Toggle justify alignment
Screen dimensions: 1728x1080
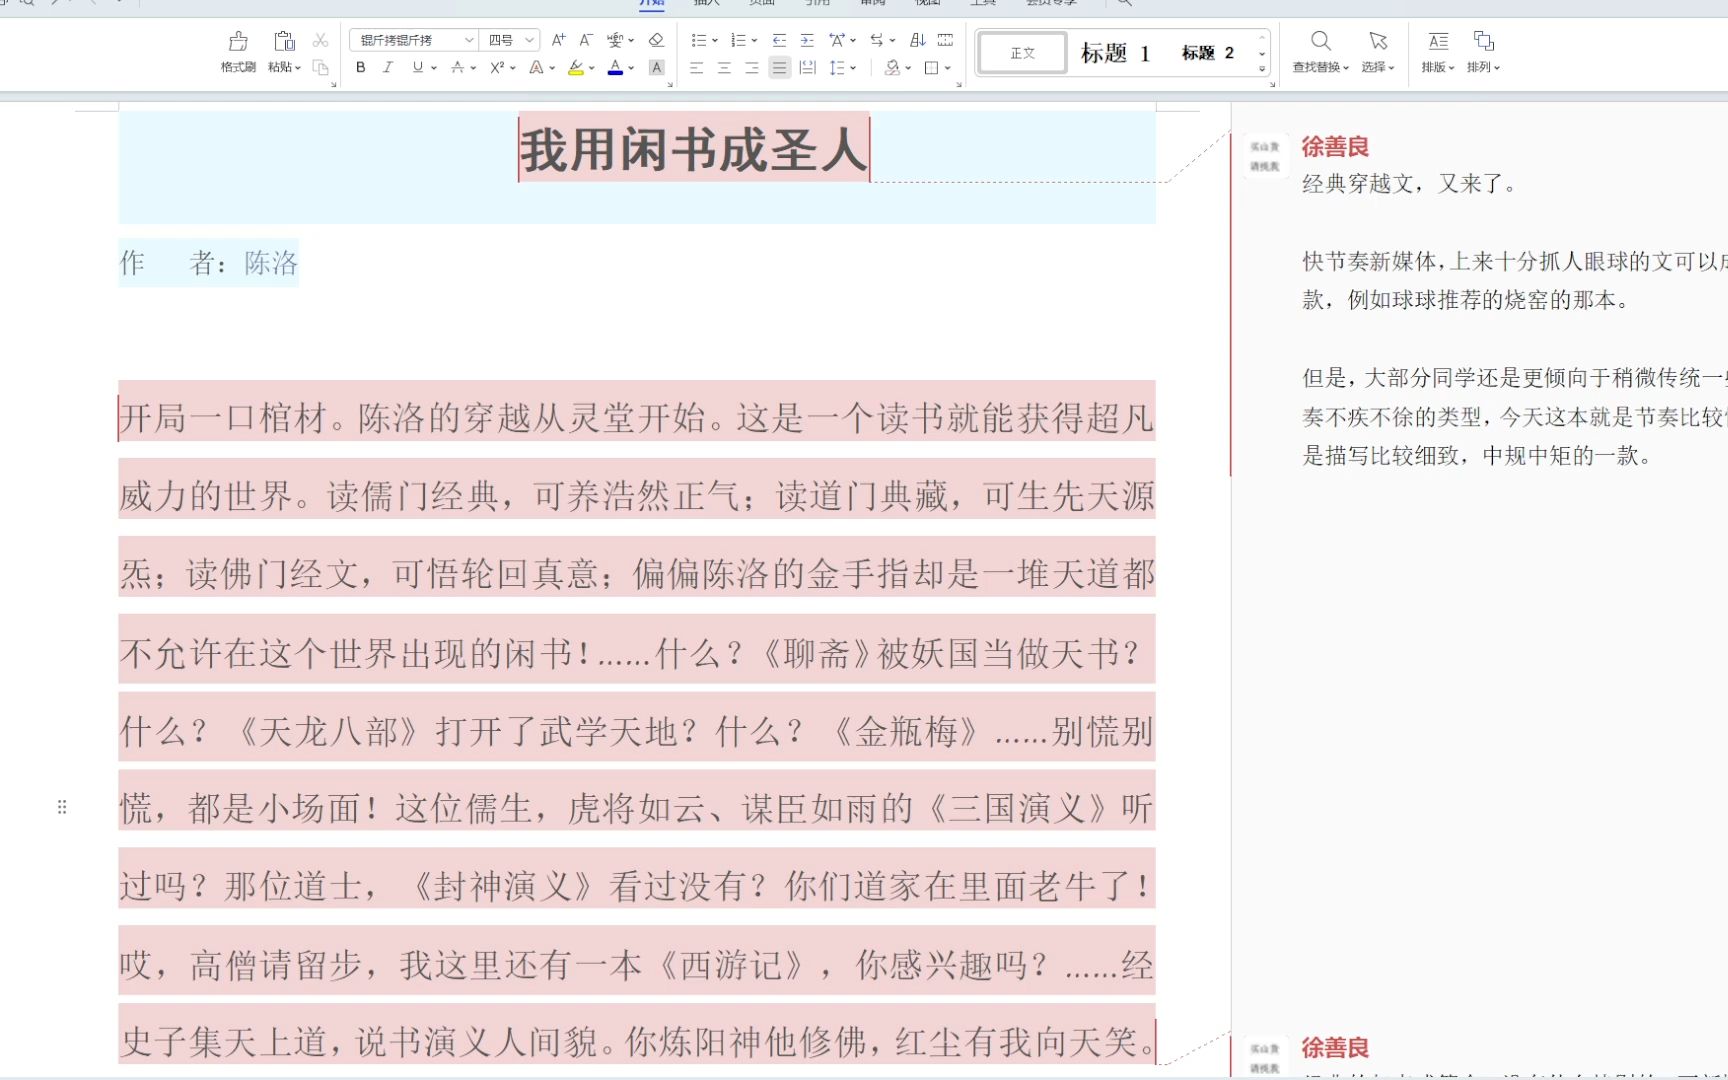click(x=780, y=68)
